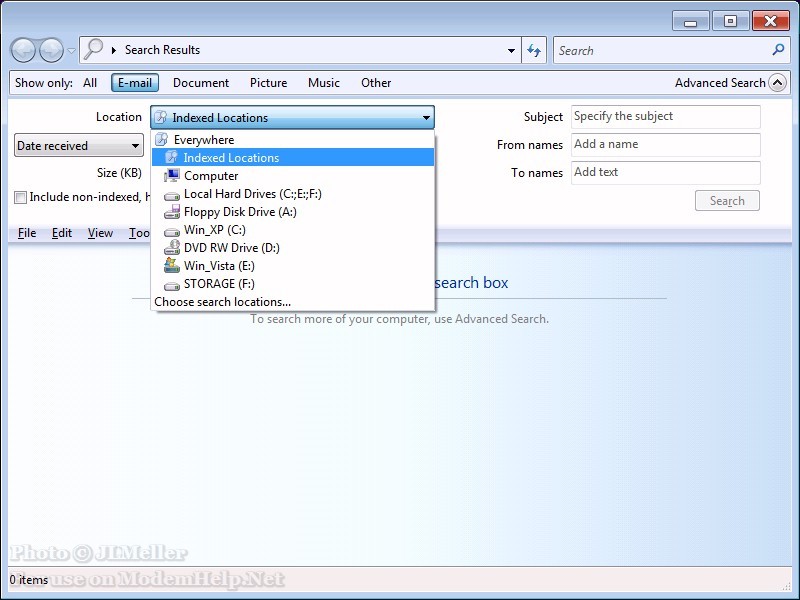800x600 pixels.
Task: Filter results by Picture
Action: [x=268, y=83]
